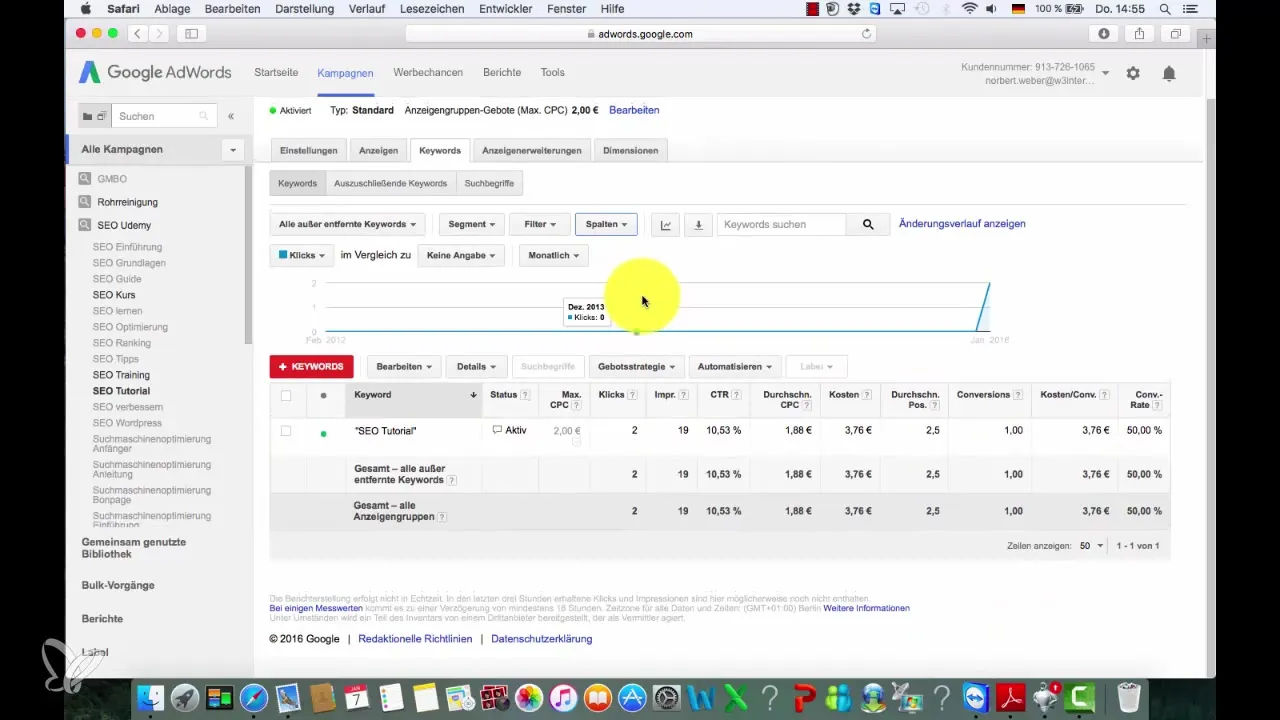
Task: Open the "Keine Angabe" comparison dropdown
Action: 462,255
